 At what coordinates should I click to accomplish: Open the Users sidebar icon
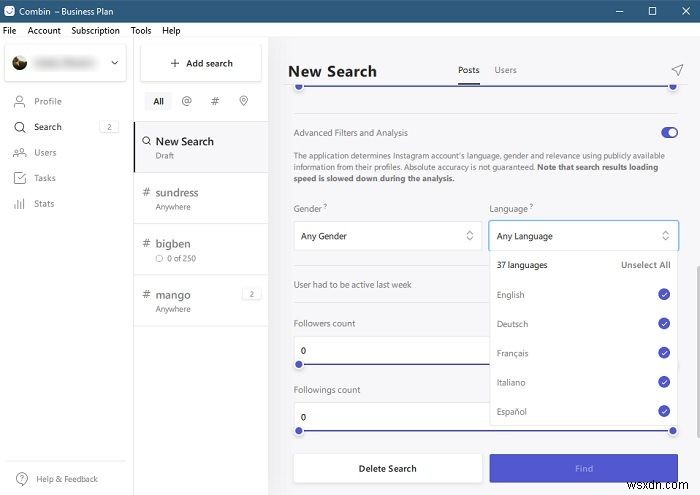click(x=19, y=153)
